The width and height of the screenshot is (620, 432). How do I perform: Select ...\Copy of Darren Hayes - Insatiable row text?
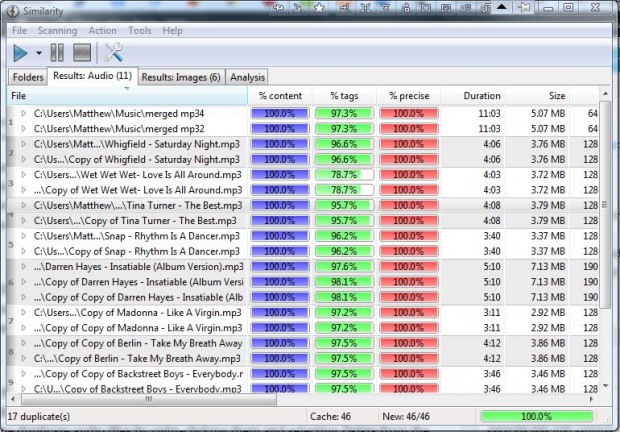tap(138, 282)
